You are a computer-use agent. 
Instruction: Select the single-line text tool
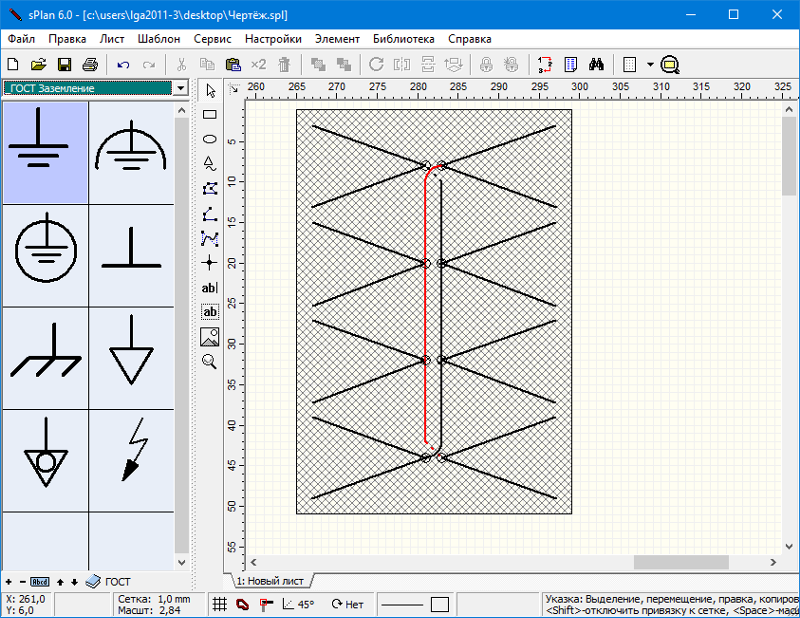pos(210,288)
